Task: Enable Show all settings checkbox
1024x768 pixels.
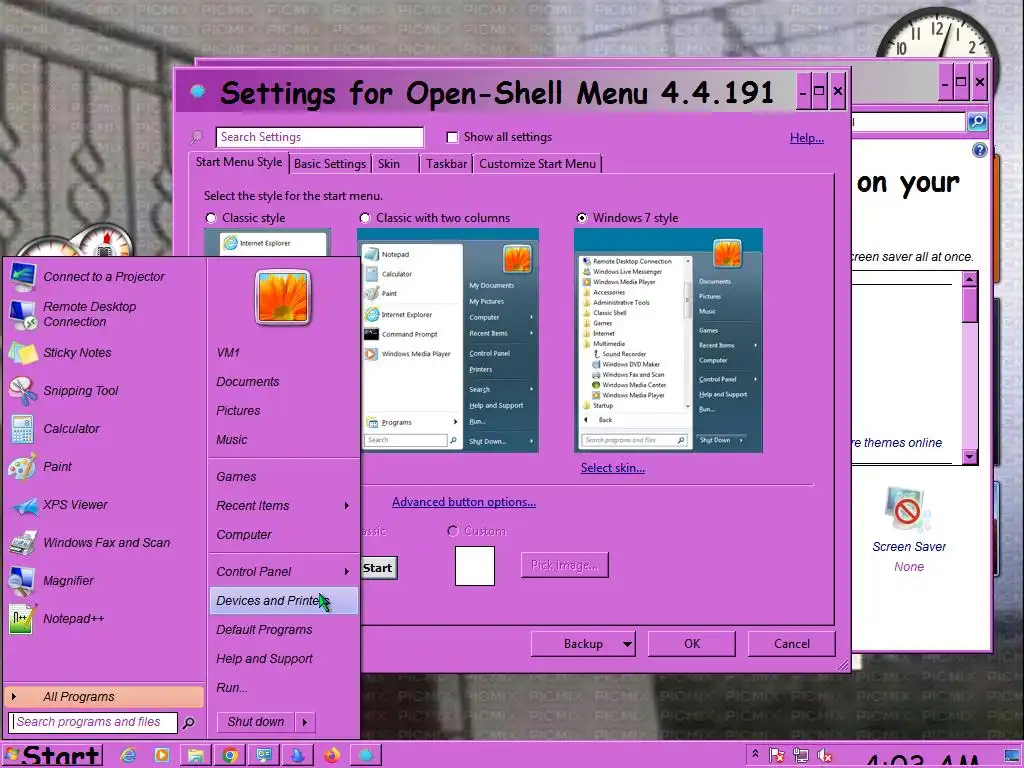Action: click(452, 137)
